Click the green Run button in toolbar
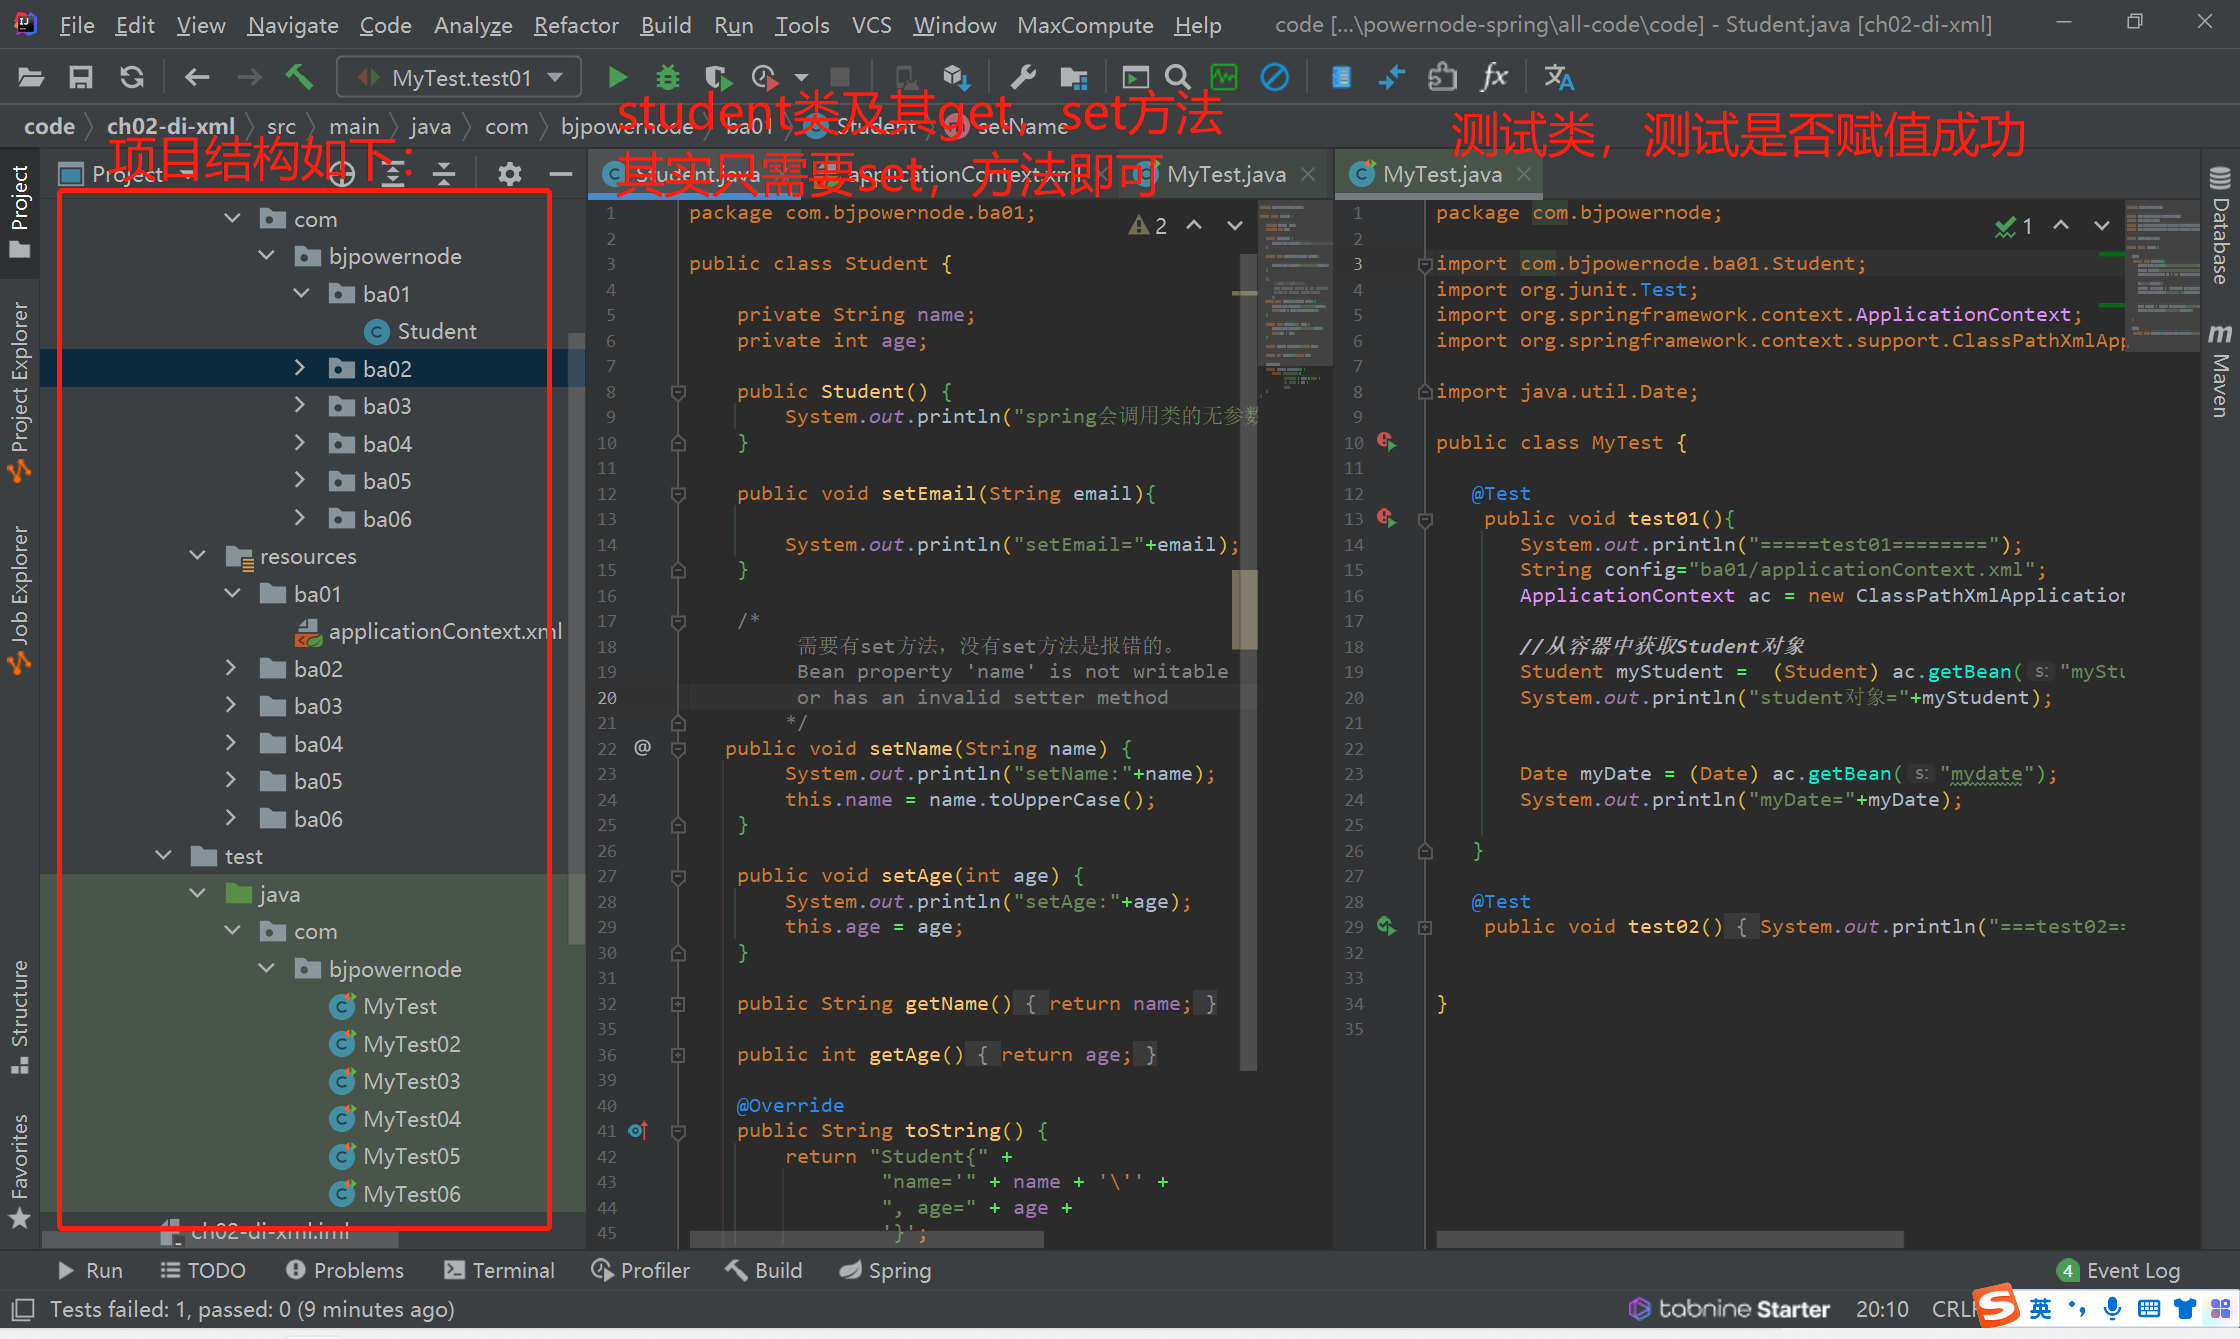 point(617,77)
